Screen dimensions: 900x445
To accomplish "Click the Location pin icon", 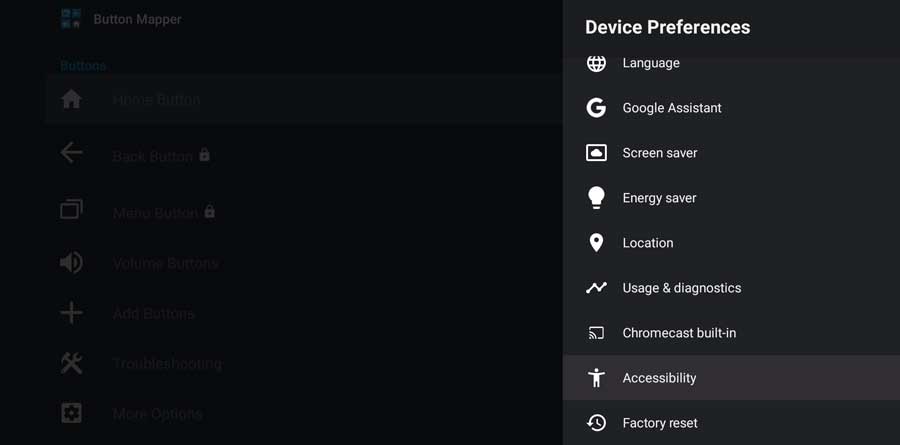I will tap(596, 242).
